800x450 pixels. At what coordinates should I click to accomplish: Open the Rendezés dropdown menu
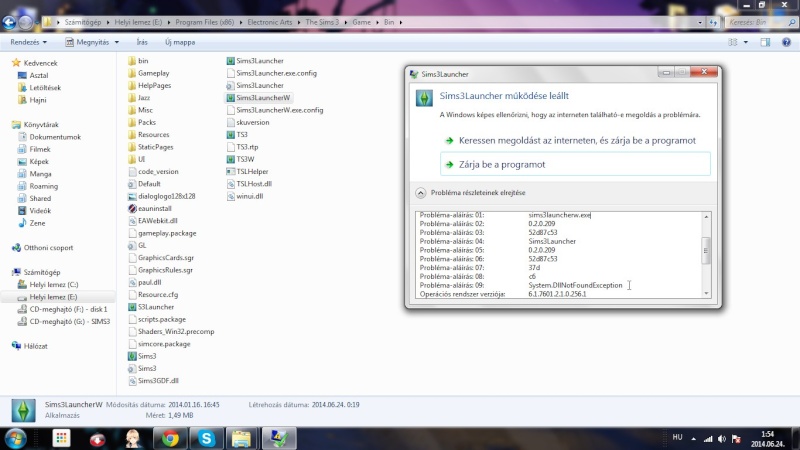click(x=29, y=42)
